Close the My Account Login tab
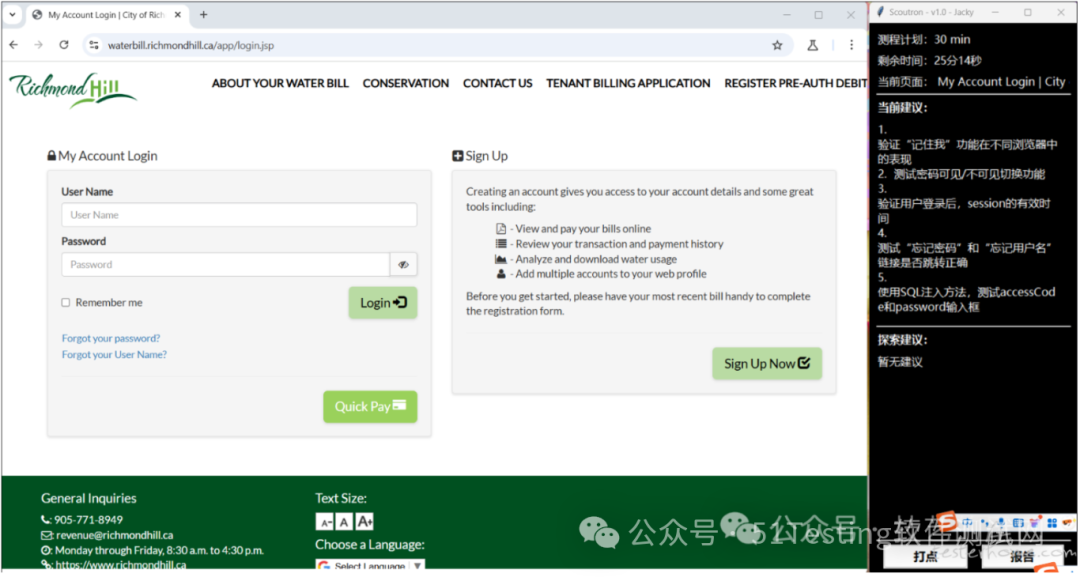This screenshot has height=577, width=1080. pyautogui.click(x=178, y=14)
